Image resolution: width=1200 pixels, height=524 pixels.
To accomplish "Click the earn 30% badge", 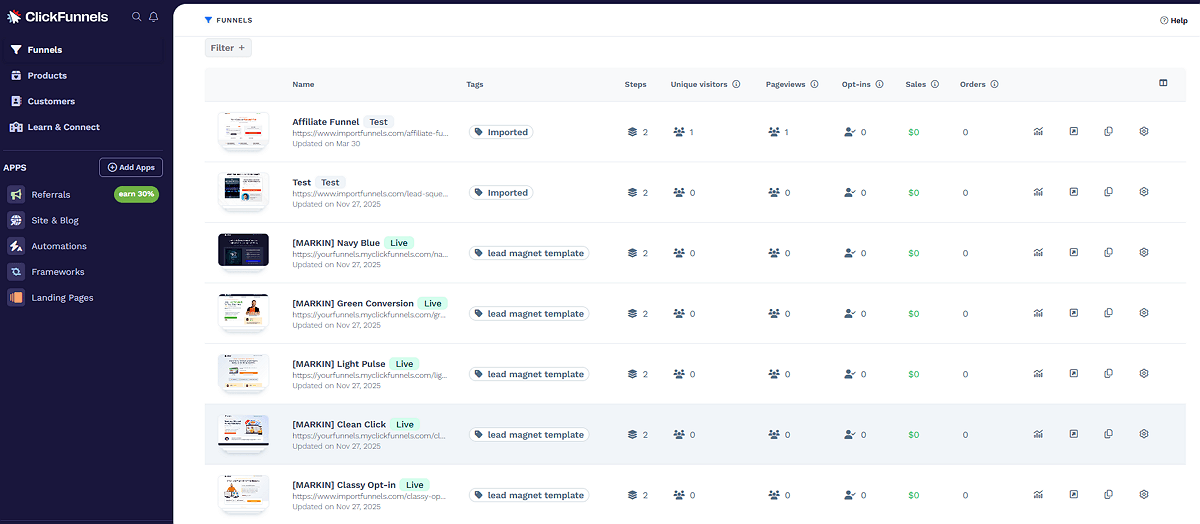I will (x=136, y=194).
